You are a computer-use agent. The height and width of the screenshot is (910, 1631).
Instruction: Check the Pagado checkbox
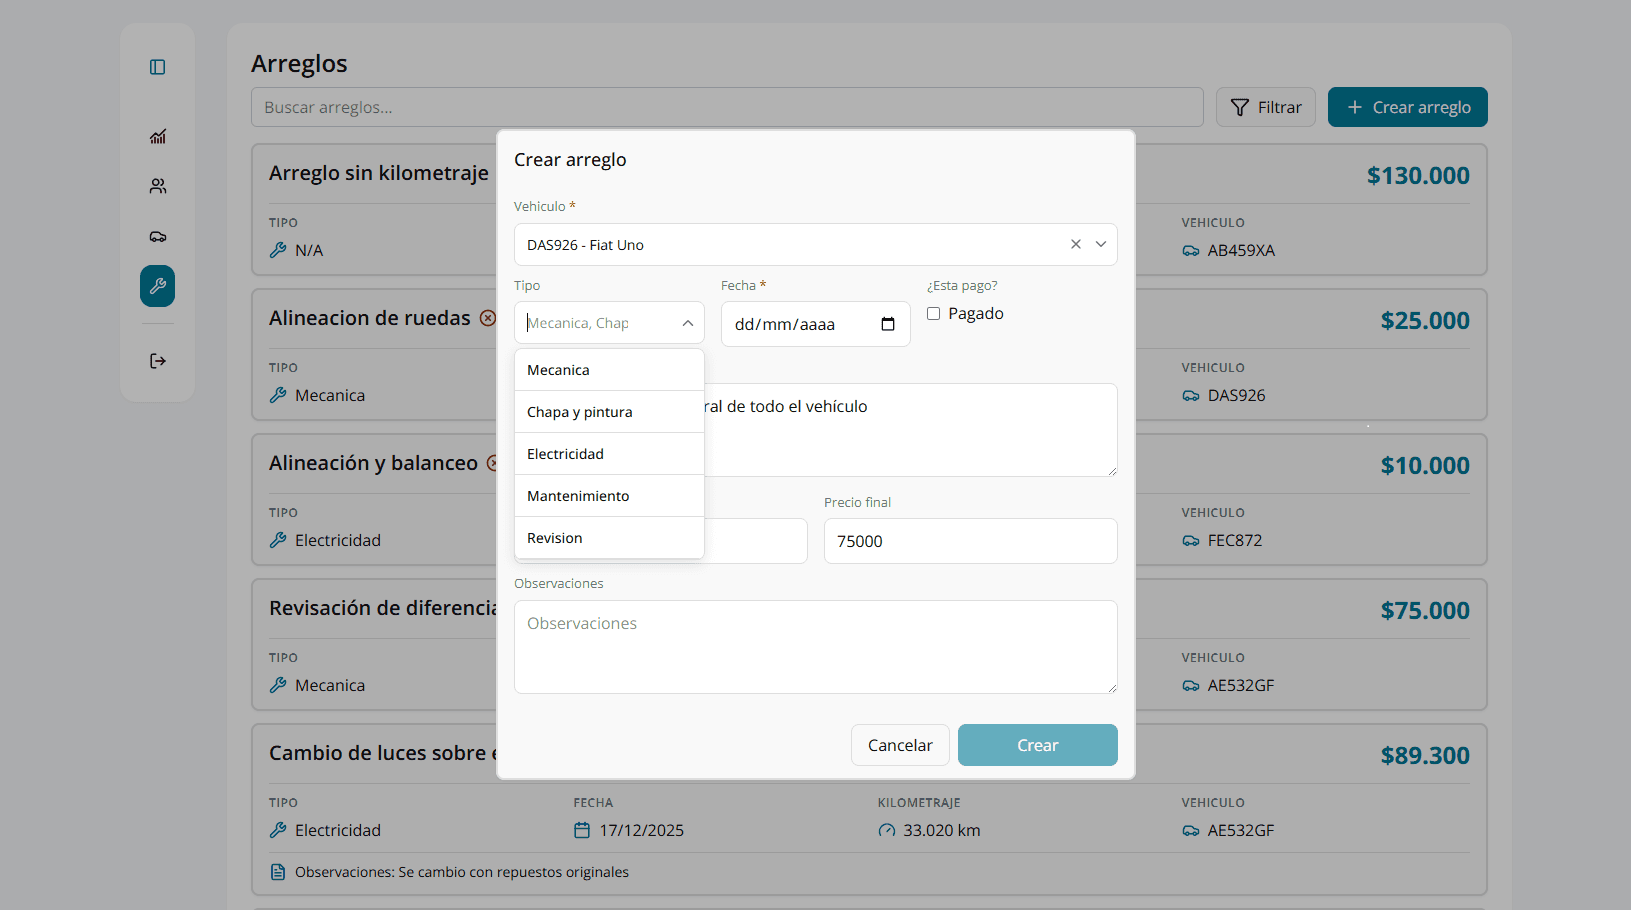(x=933, y=314)
